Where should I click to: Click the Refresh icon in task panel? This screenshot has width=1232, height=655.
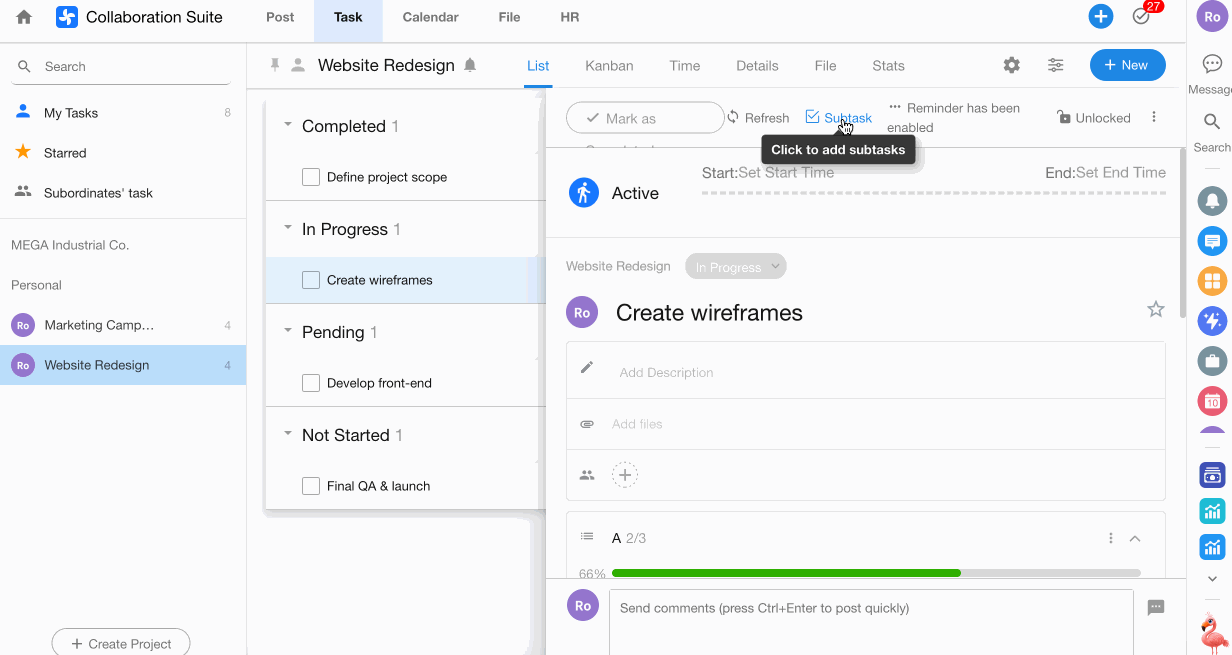(x=733, y=117)
